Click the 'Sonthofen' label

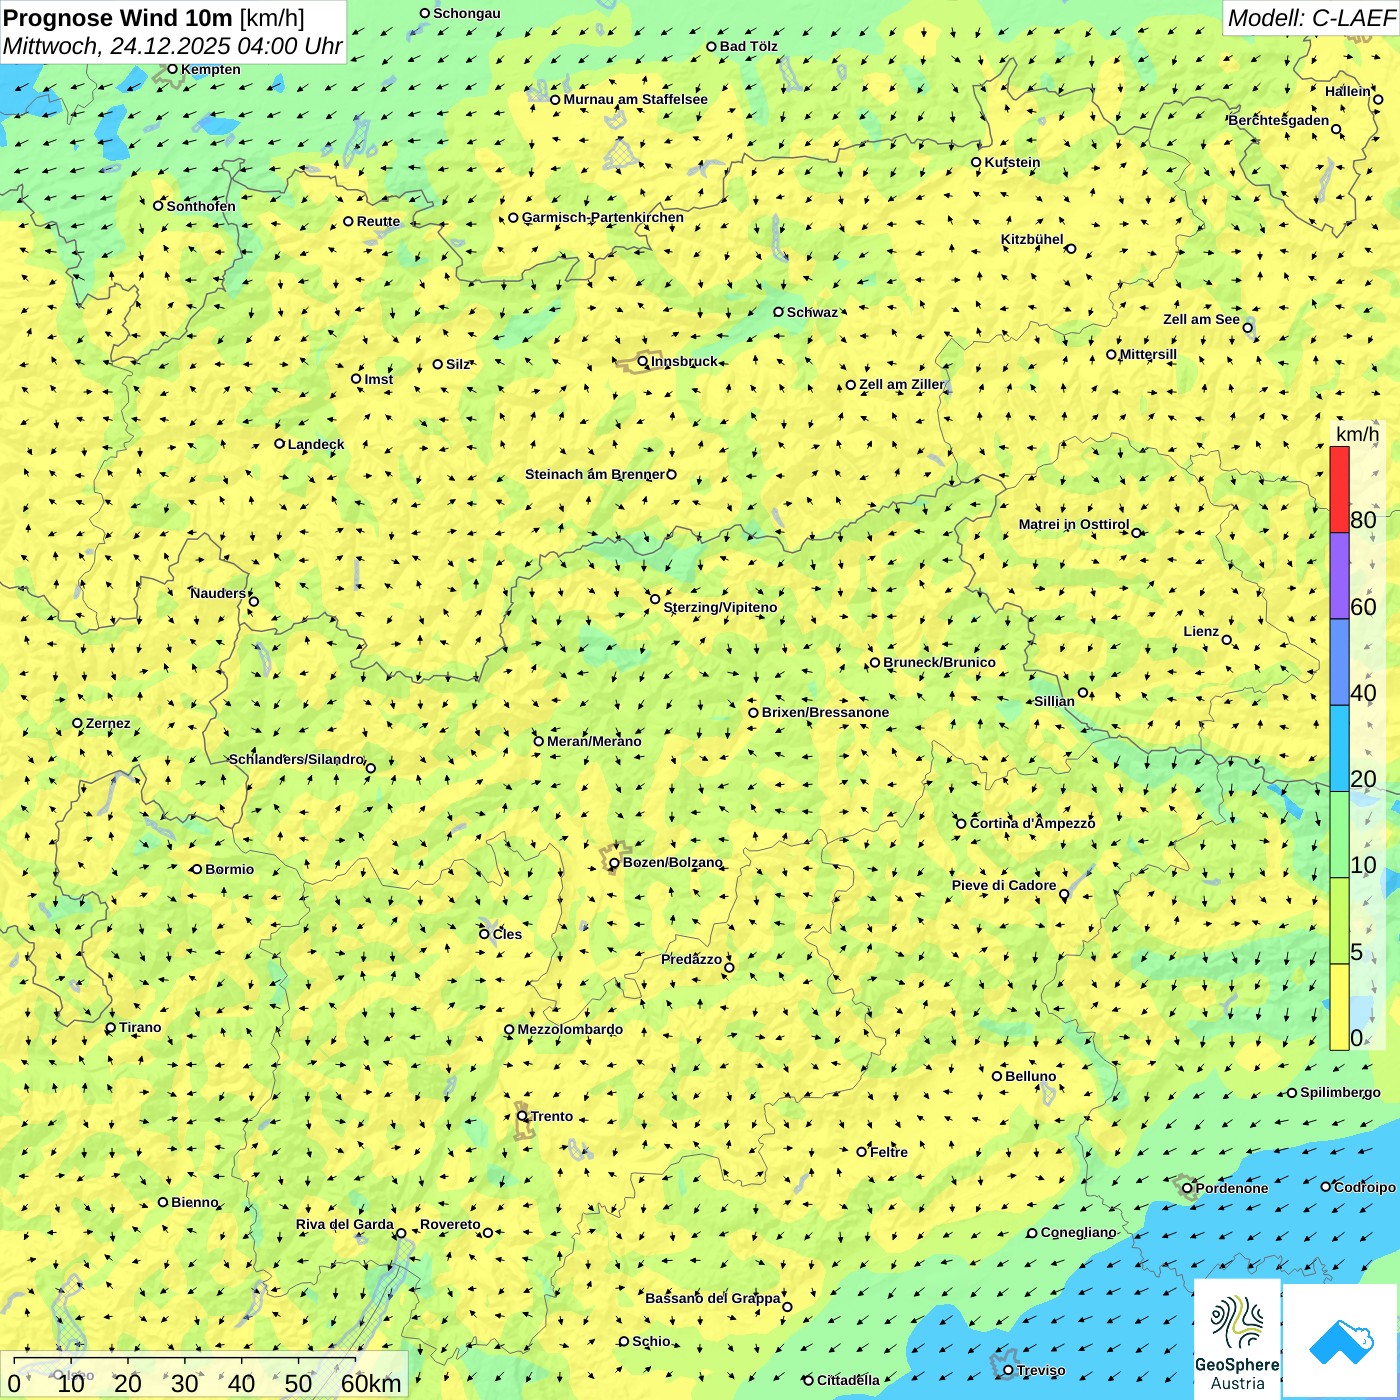coord(201,206)
